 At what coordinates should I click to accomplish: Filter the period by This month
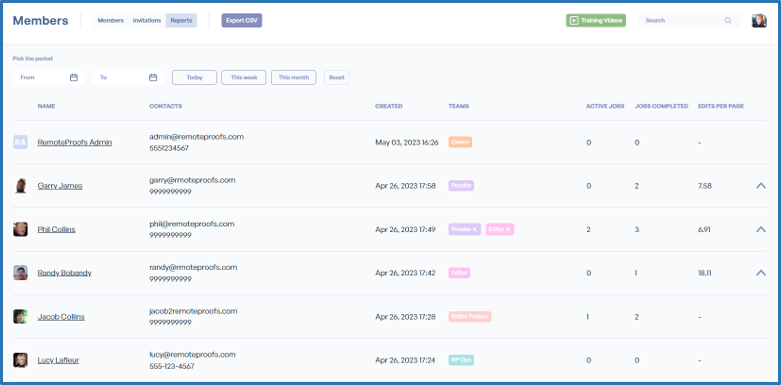click(x=293, y=78)
